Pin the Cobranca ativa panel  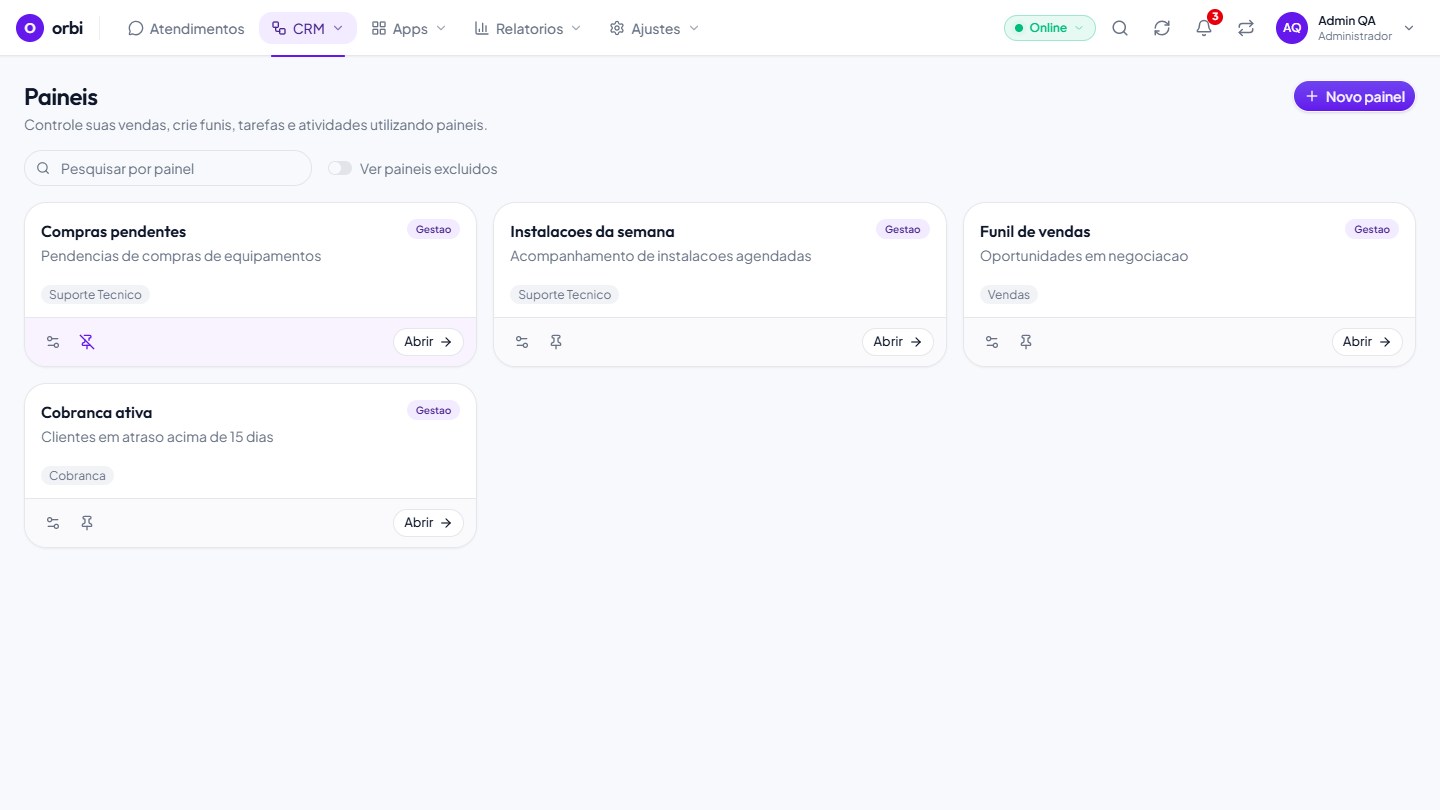87,523
